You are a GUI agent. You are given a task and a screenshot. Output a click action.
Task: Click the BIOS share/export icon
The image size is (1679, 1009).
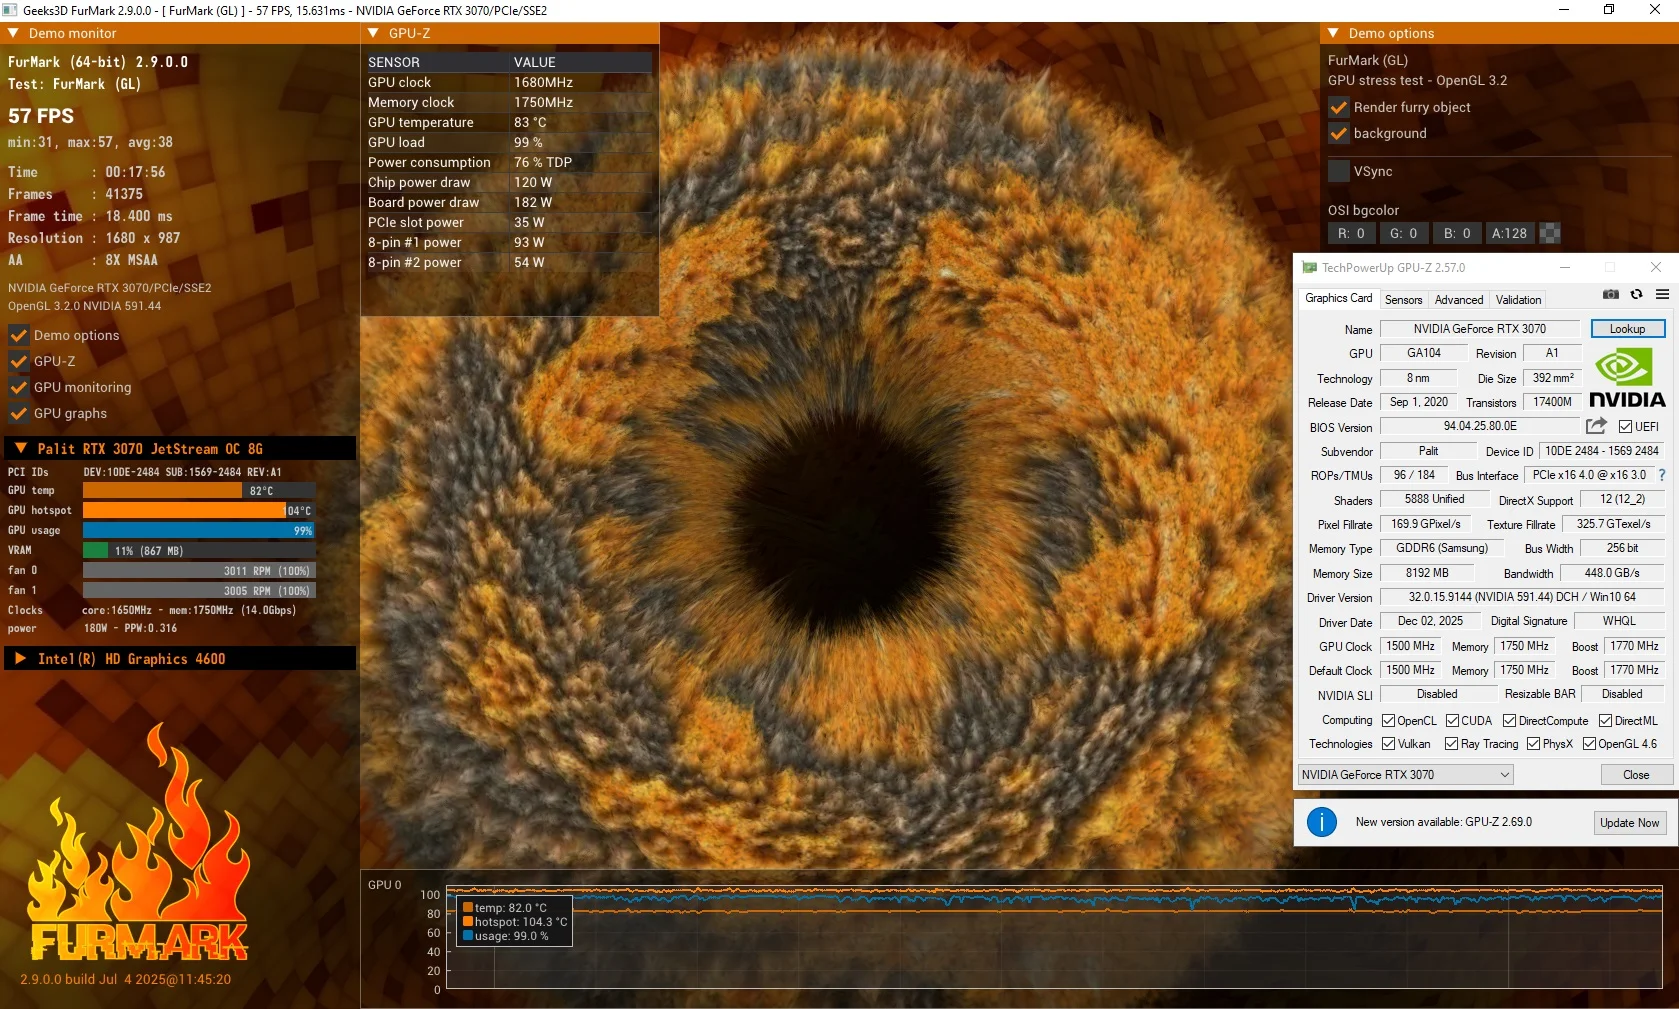[x=1596, y=426]
